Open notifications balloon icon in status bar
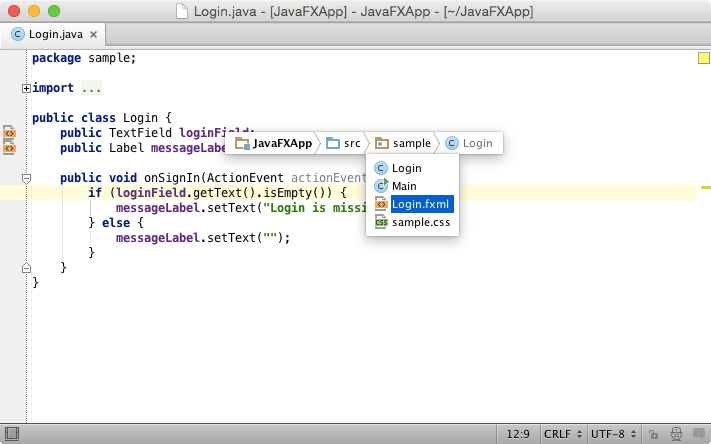Screen dimensions: 711x444 pos(699,434)
